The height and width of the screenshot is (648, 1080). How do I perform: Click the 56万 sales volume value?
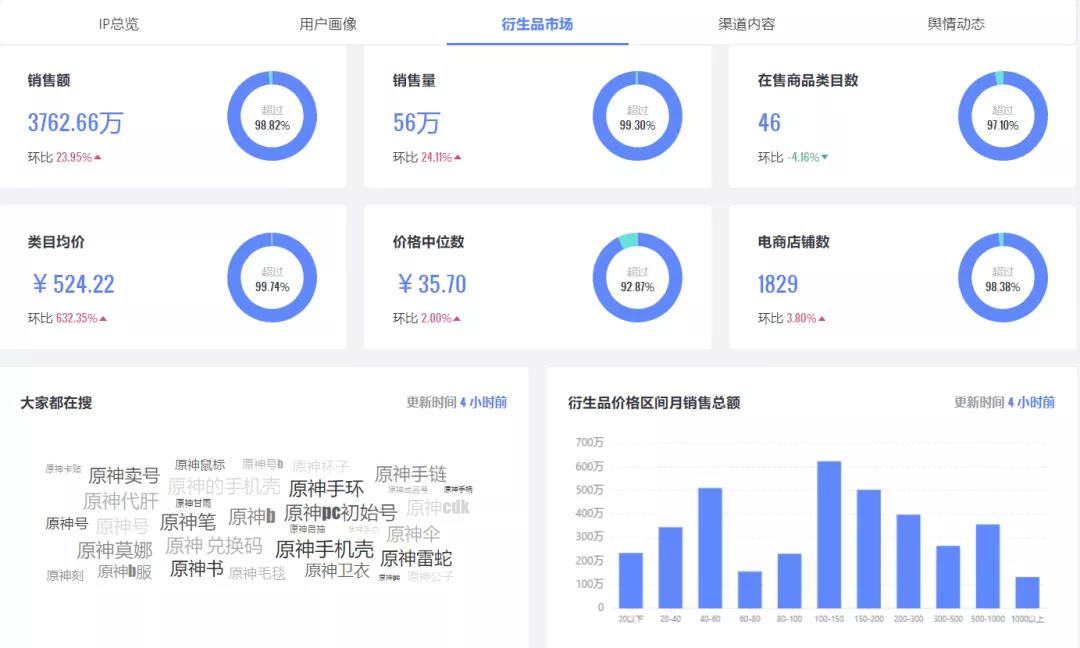pyautogui.click(x=416, y=123)
